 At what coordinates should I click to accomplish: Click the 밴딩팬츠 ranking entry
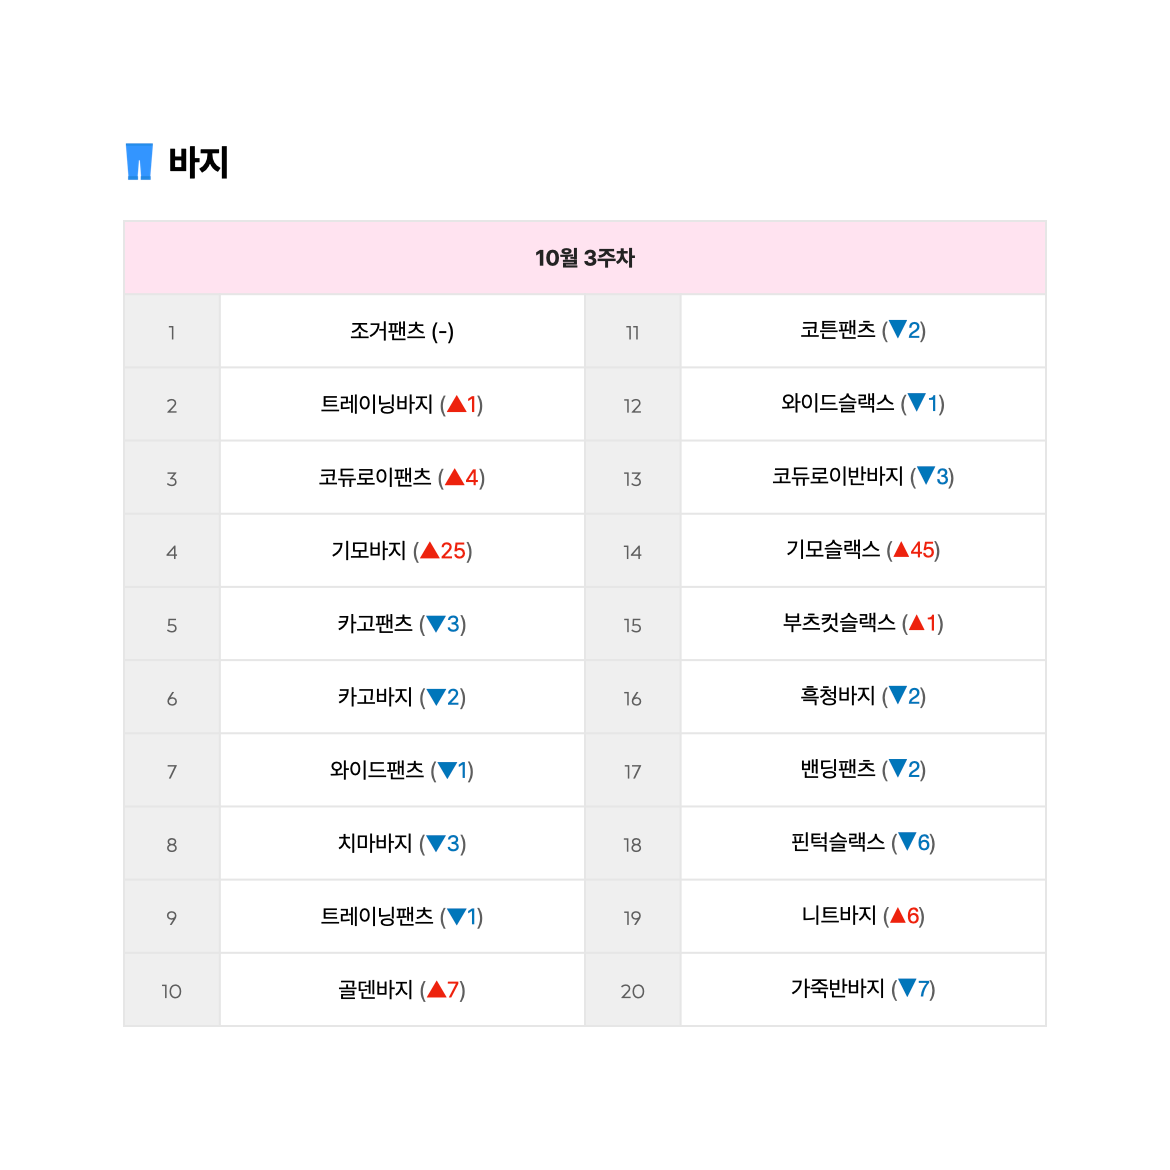tap(863, 769)
